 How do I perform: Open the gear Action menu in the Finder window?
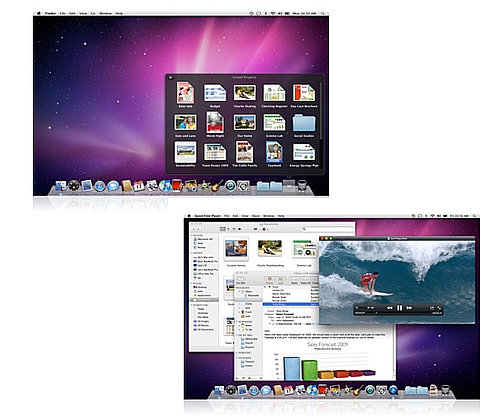coord(265,229)
